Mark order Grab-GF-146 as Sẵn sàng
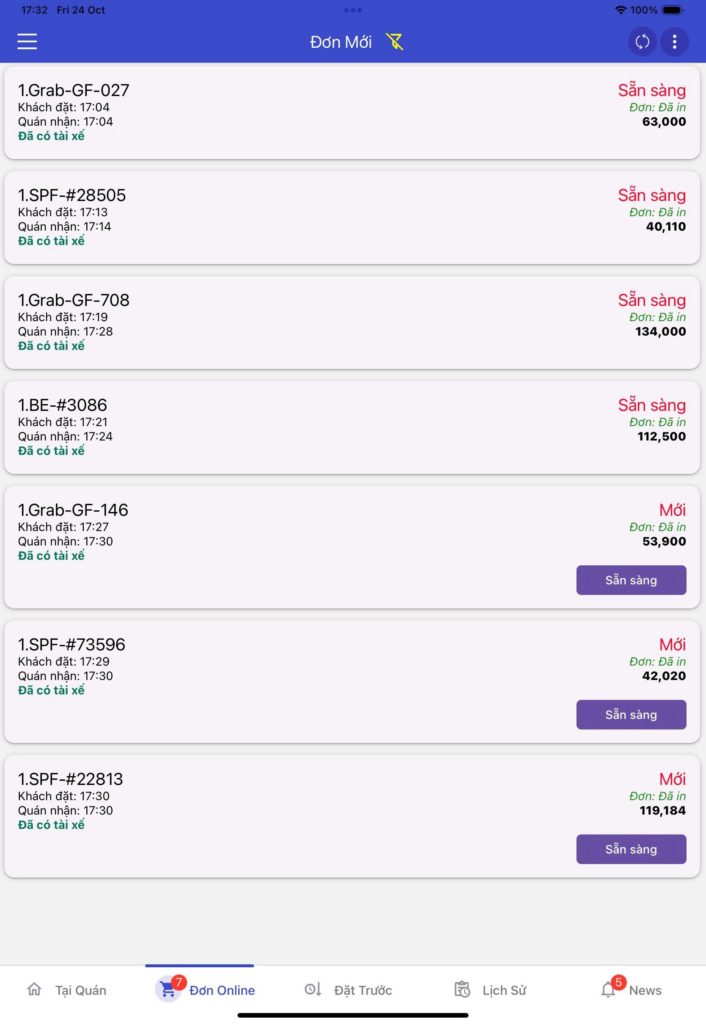Screen dimensions: 706x1024 pos(631,580)
